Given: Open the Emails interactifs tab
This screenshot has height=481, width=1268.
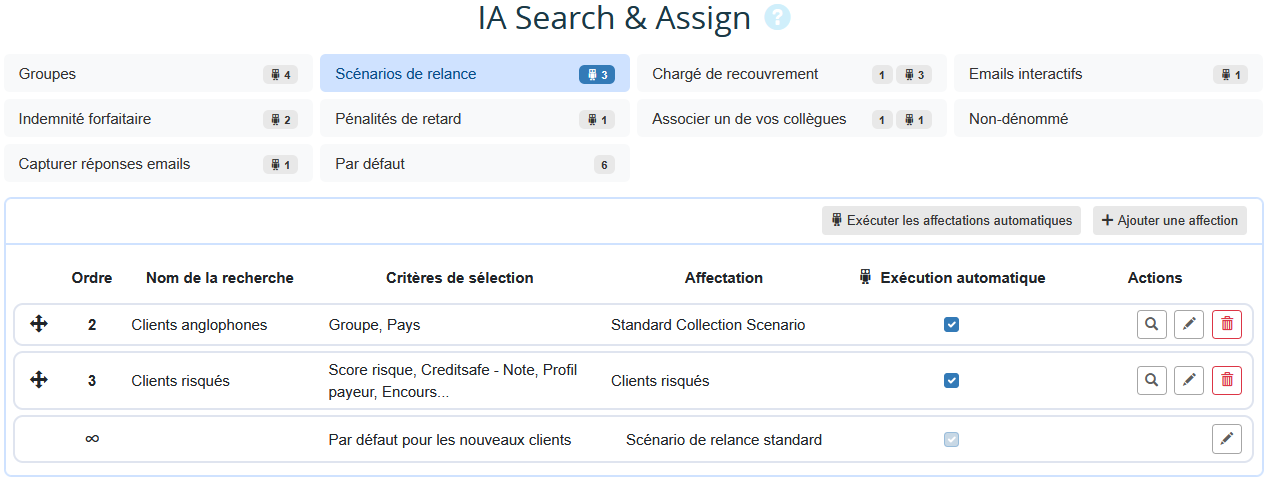Looking at the screenshot, I should [x=1107, y=74].
